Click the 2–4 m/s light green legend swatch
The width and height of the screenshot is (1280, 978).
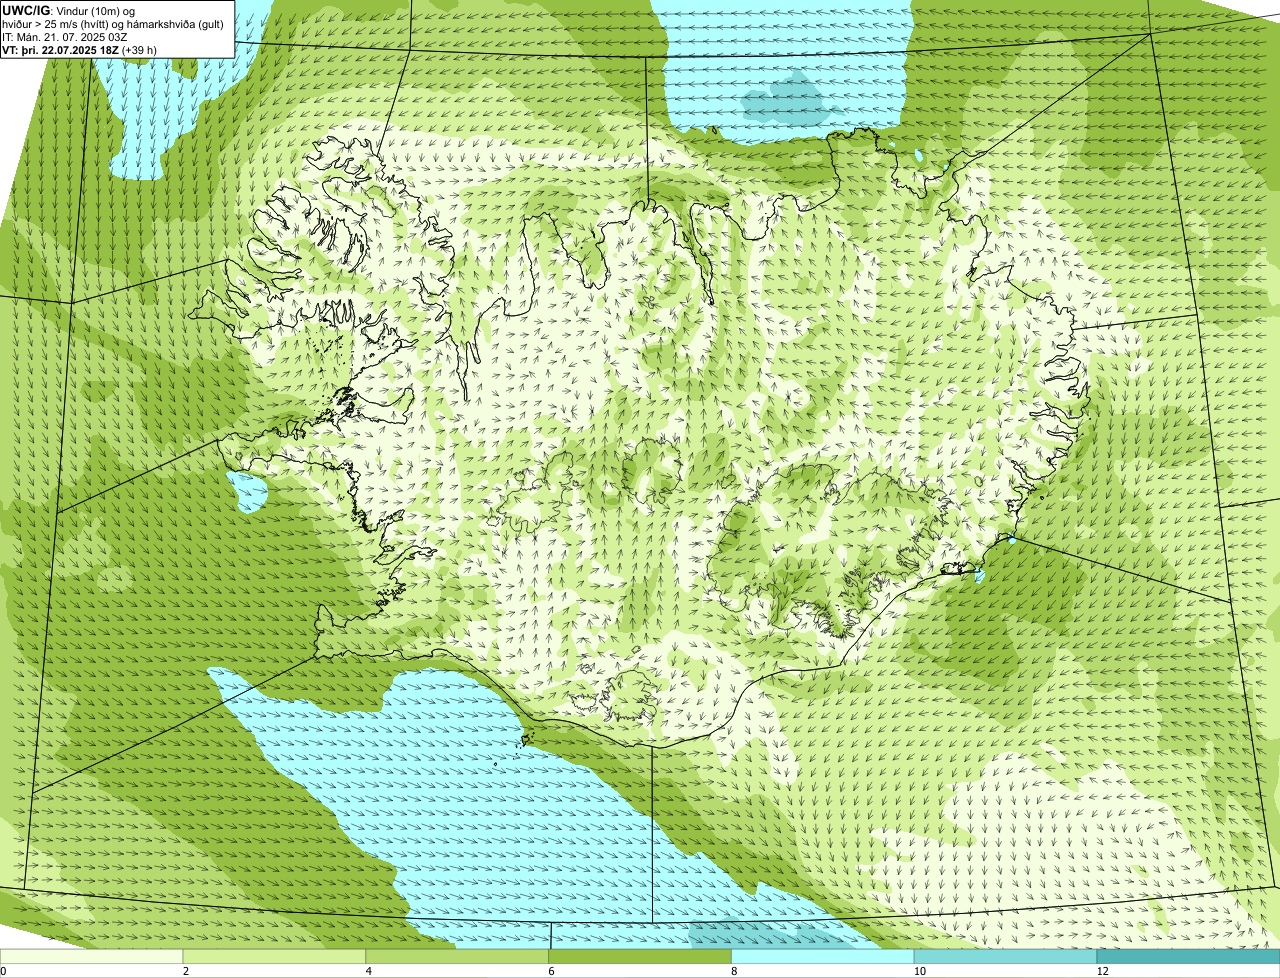pyautogui.click(x=275, y=956)
